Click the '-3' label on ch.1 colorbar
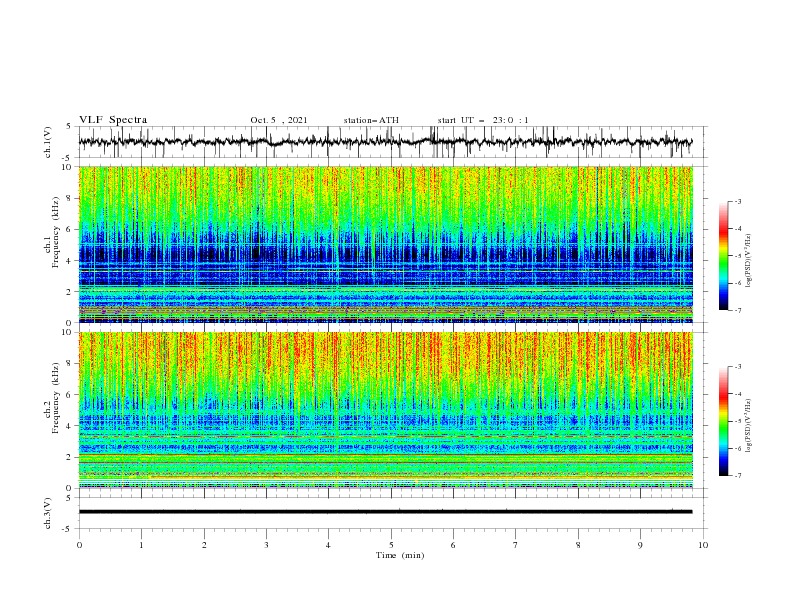792x612 pixels. [x=738, y=201]
